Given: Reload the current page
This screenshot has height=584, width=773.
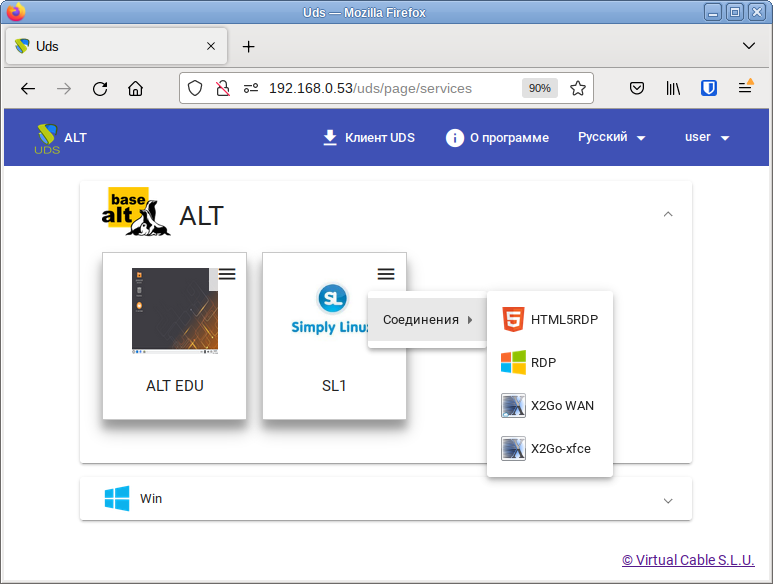Looking at the screenshot, I should coord(100,89).
